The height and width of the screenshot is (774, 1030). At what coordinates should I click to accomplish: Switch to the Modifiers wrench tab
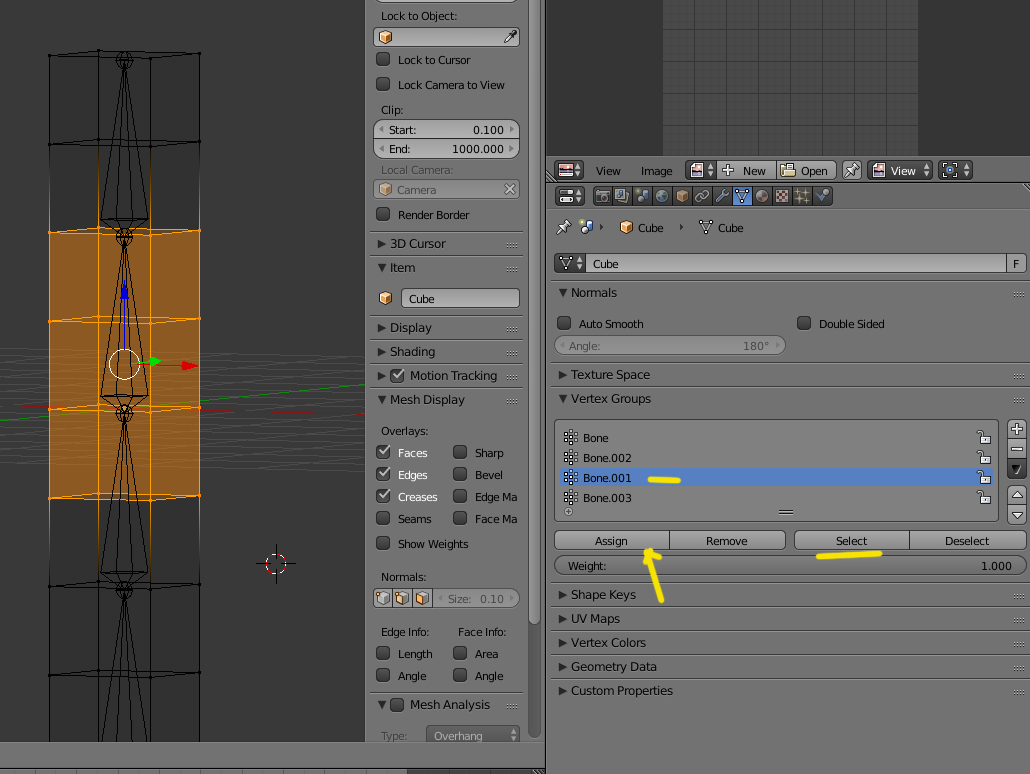click(722, 196)
